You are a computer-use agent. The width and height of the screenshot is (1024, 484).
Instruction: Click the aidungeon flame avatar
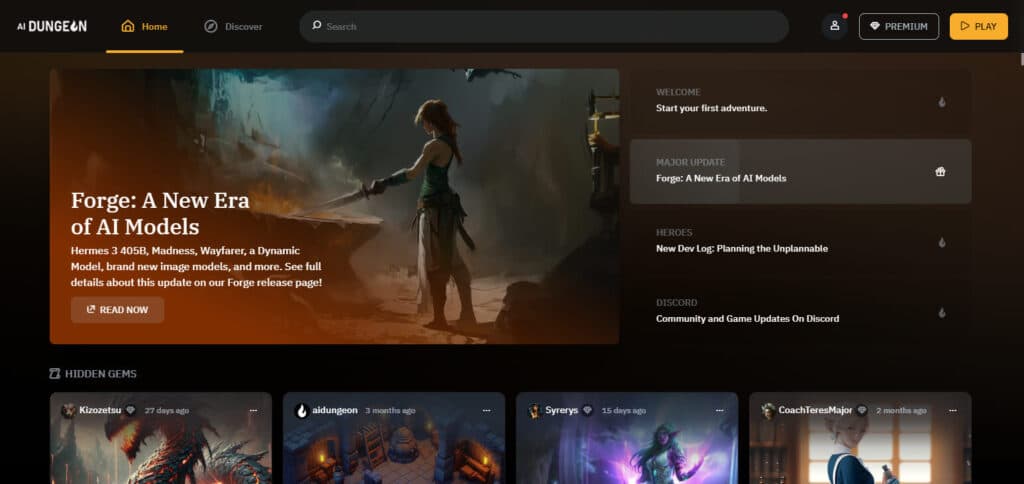click(x=302, y=410)
